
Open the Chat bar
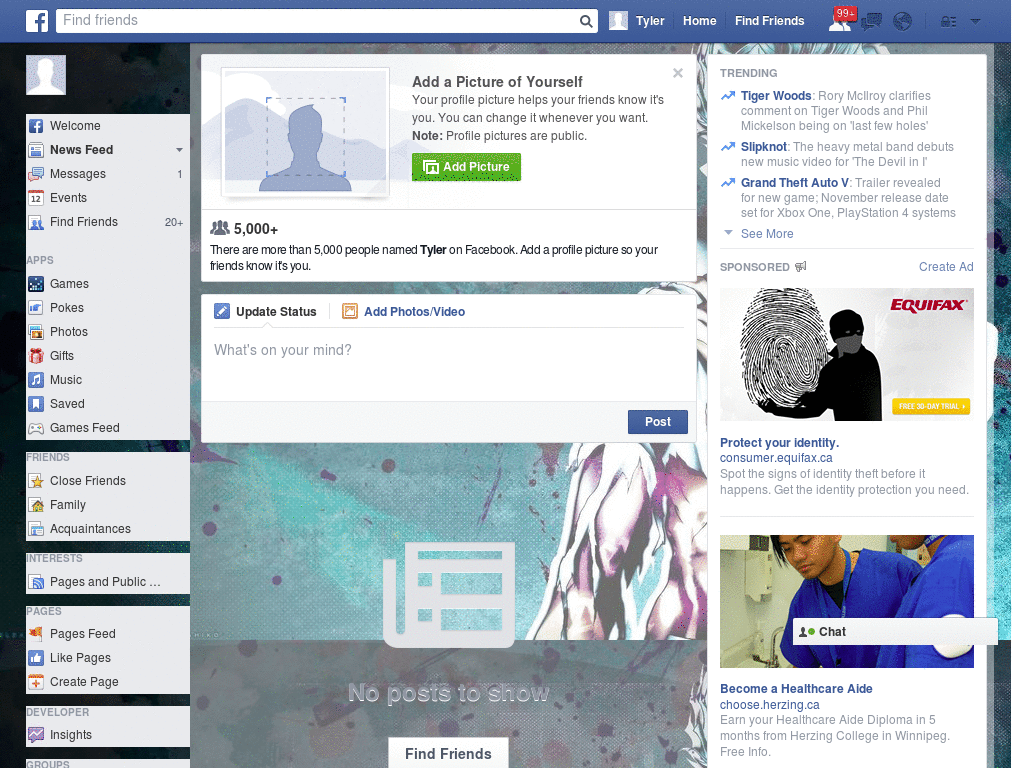895,632
